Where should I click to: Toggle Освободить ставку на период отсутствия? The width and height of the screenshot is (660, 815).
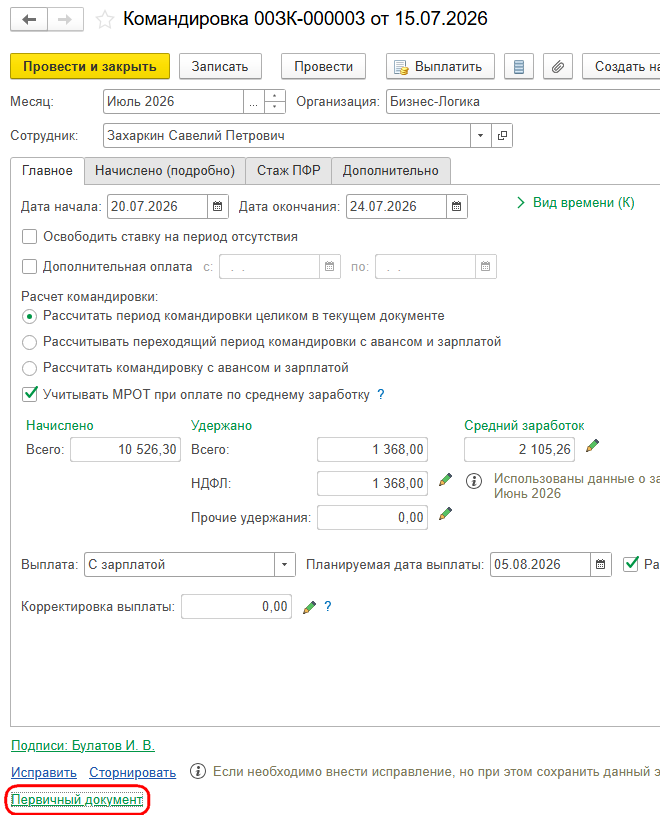point(30,237)
